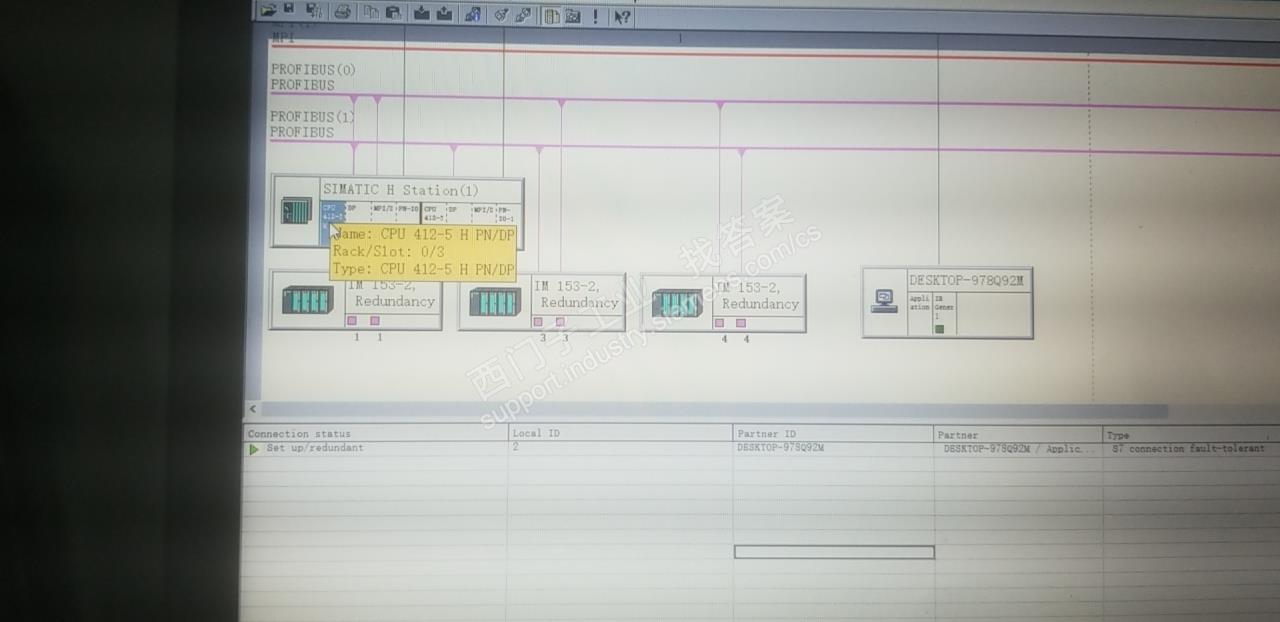Viewport: 1280px width, 622px height.
Task: Click the horizontal scrollbar left arrow
Action: pos(252,409)
